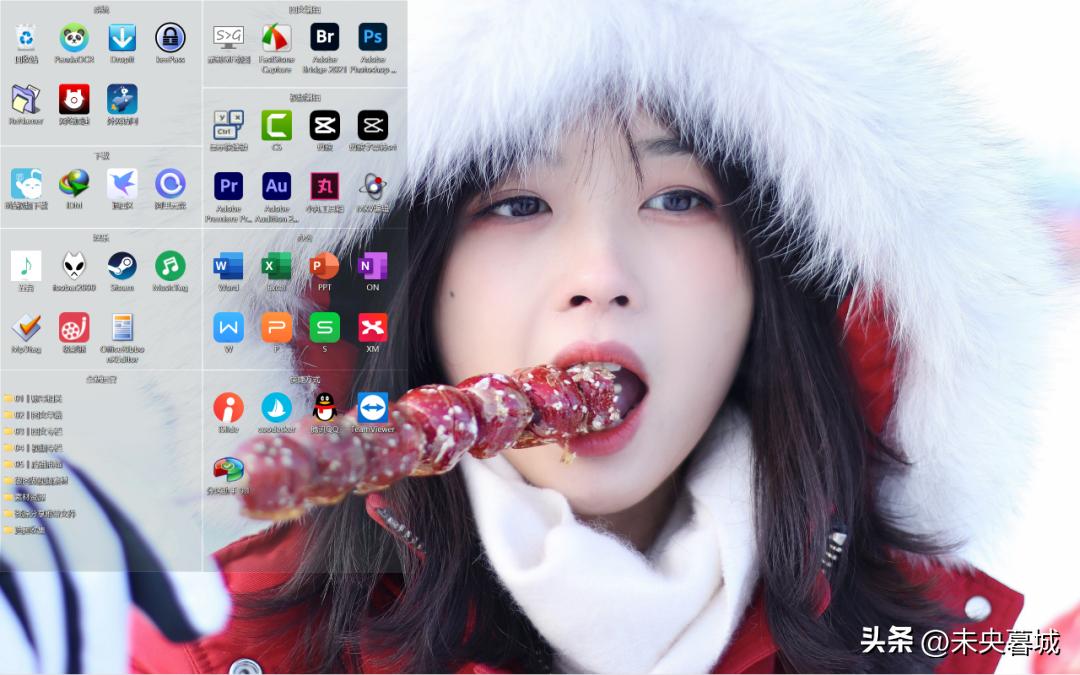Launch the S>G screen-to-GIF monitor icon
The width and height of the screenshot is (1080, 675).
(228, 38)
